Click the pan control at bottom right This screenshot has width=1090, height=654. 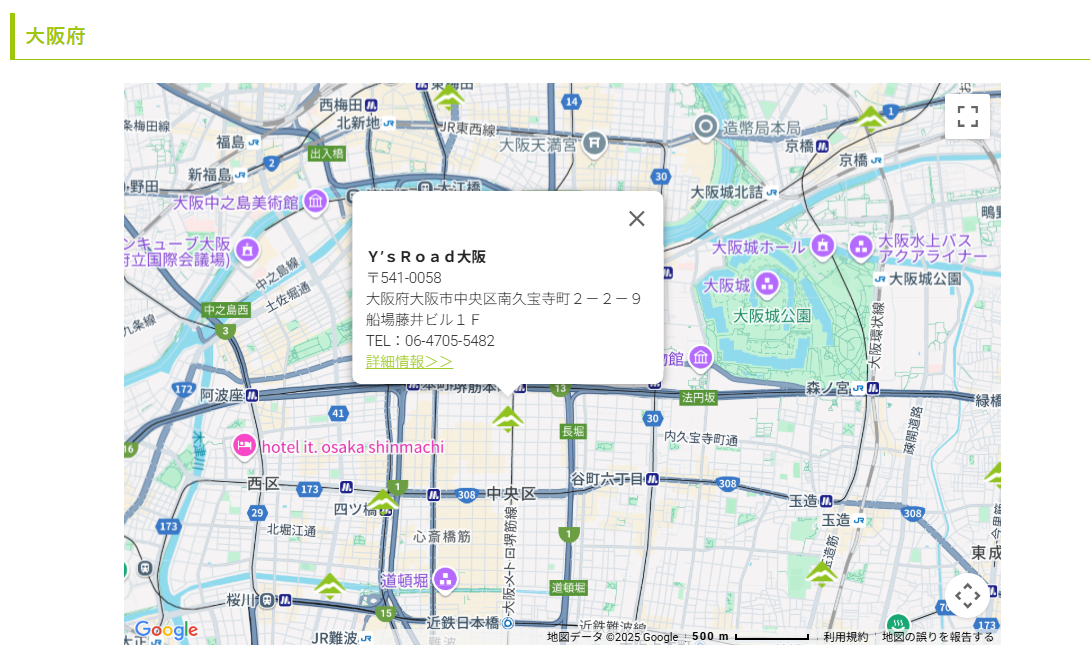pyautogui.click(x=967, y=595)
